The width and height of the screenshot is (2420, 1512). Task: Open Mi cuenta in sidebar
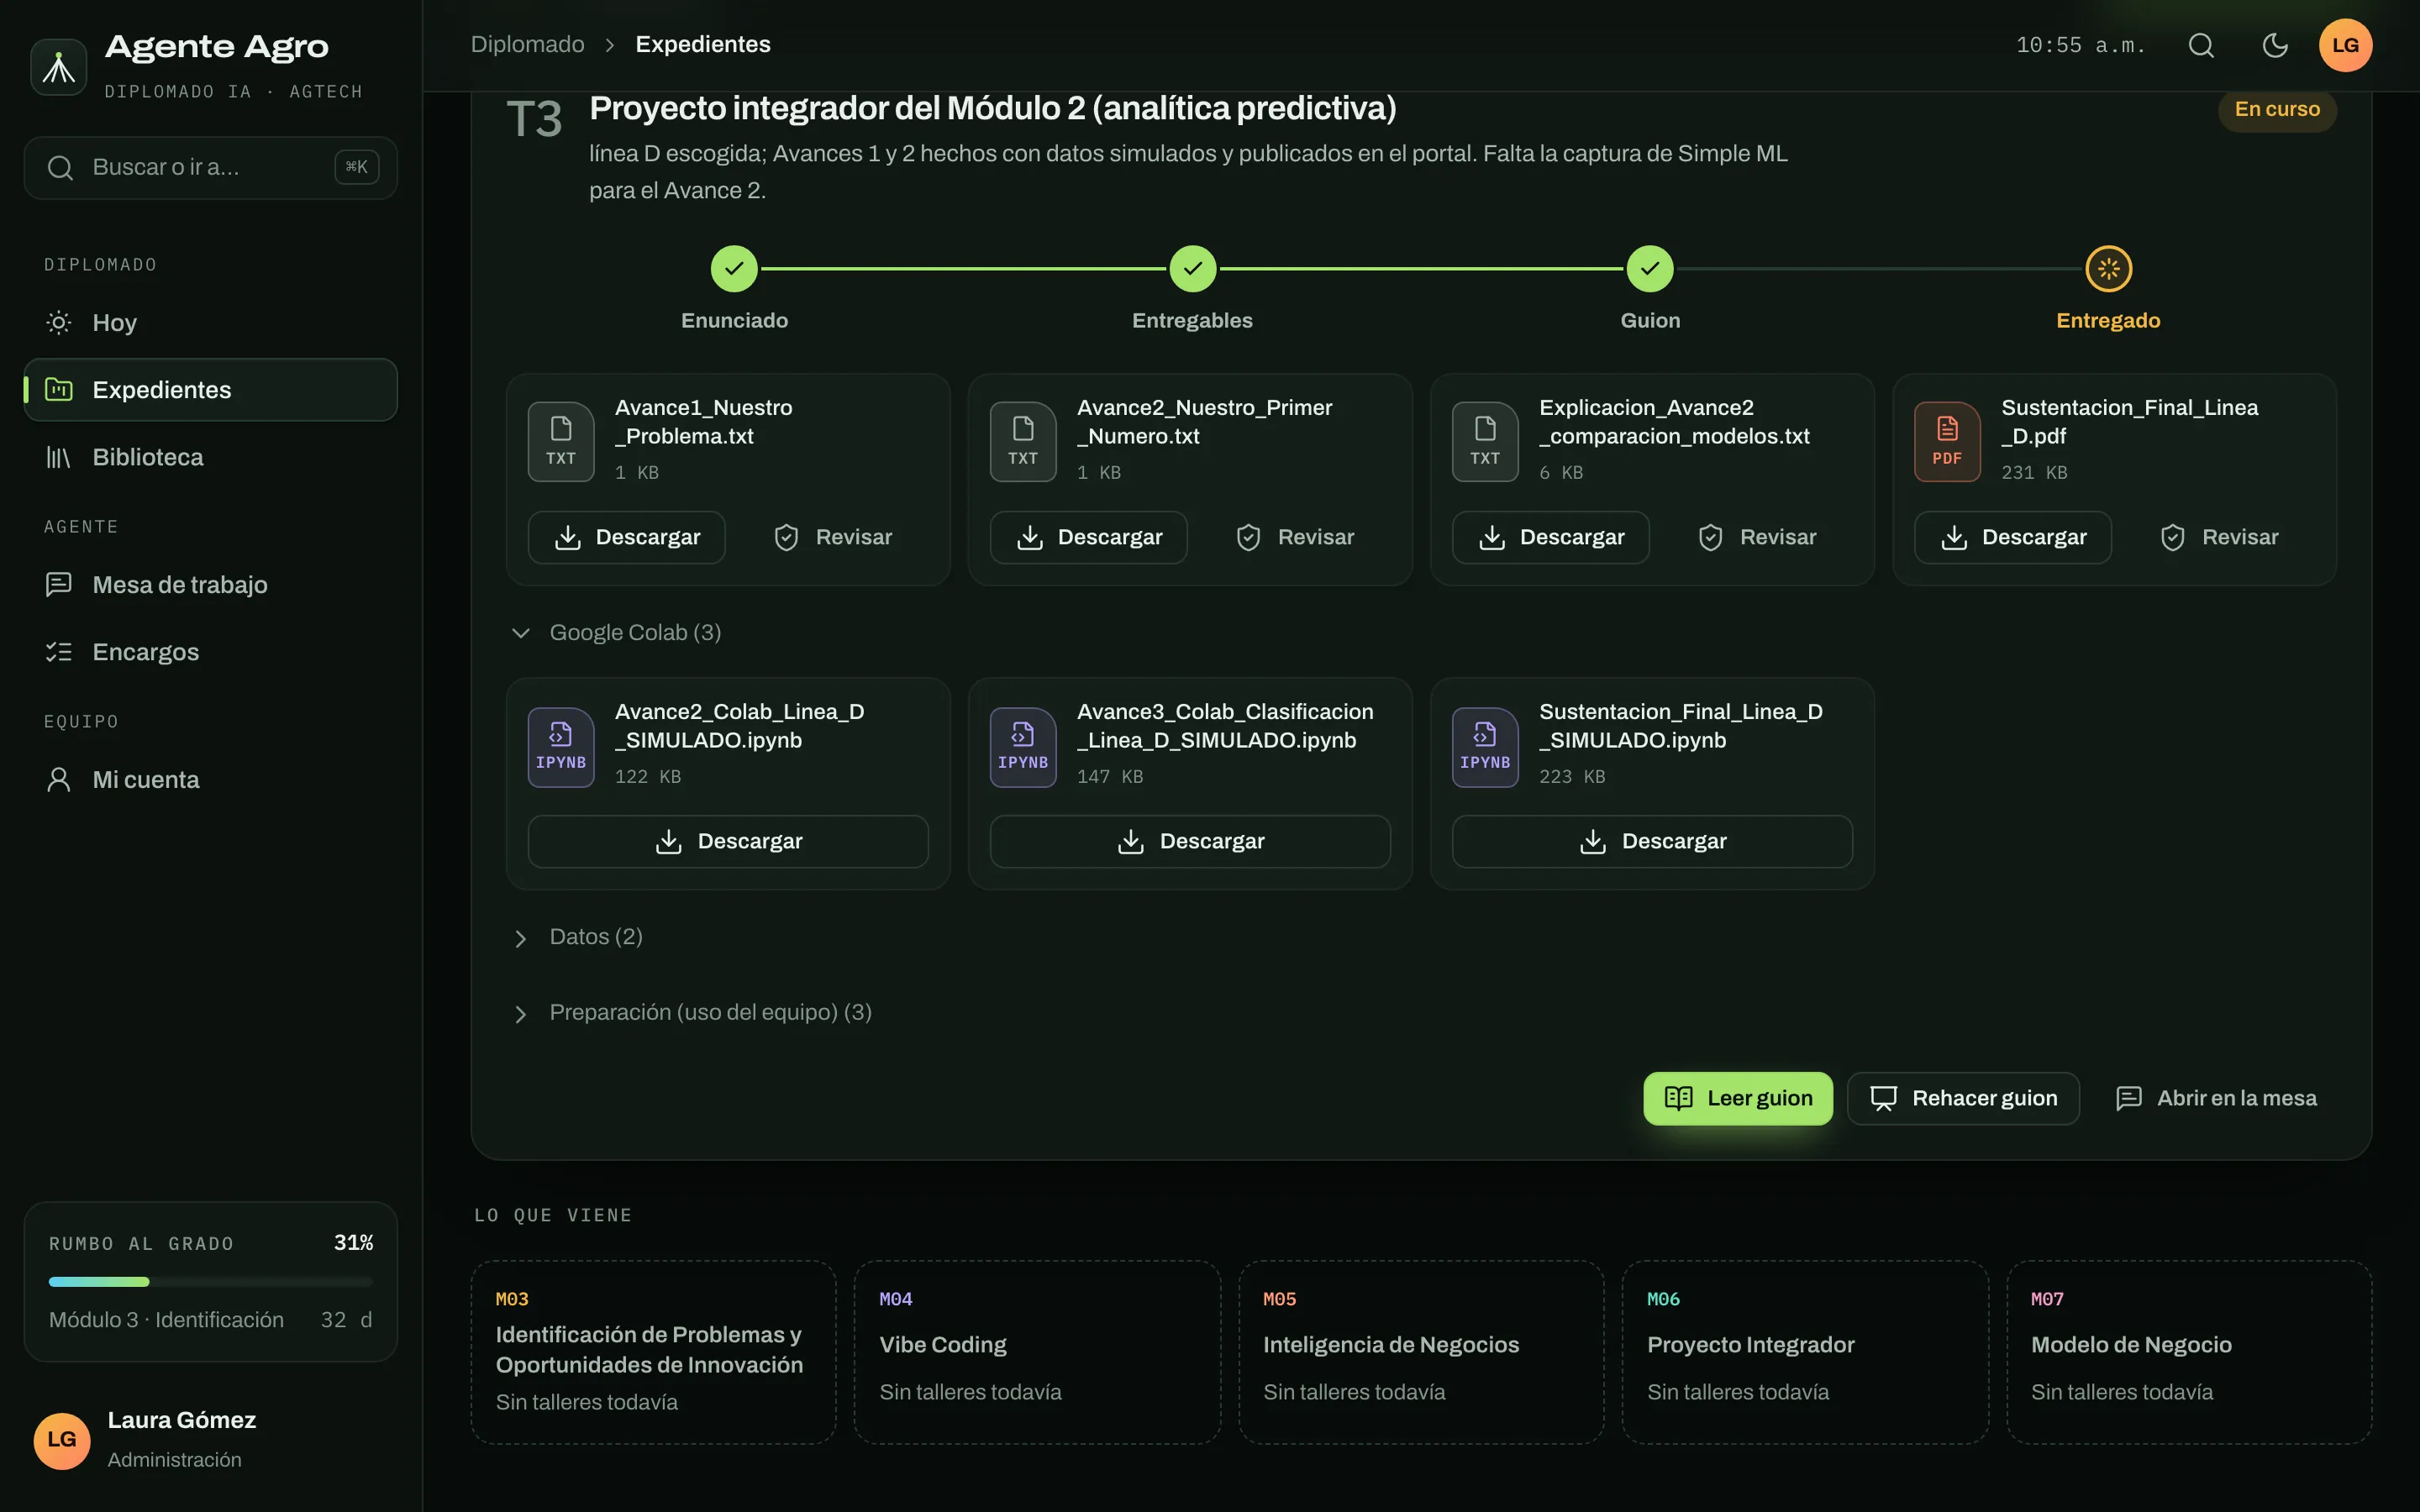(211, 779)
